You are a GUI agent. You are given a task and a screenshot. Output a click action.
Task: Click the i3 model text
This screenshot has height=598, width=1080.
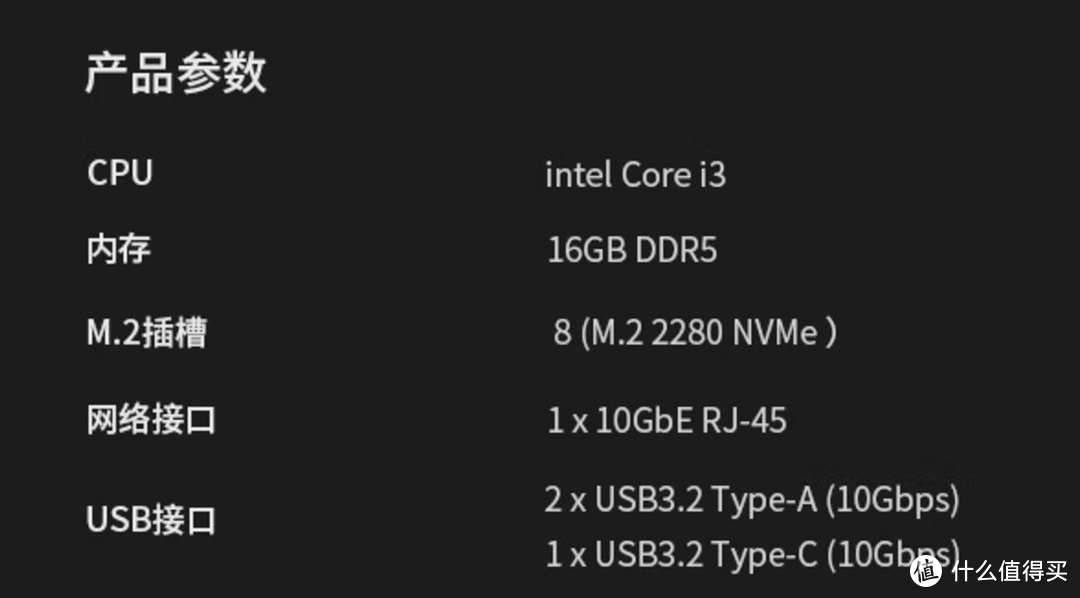coord(711,175)
